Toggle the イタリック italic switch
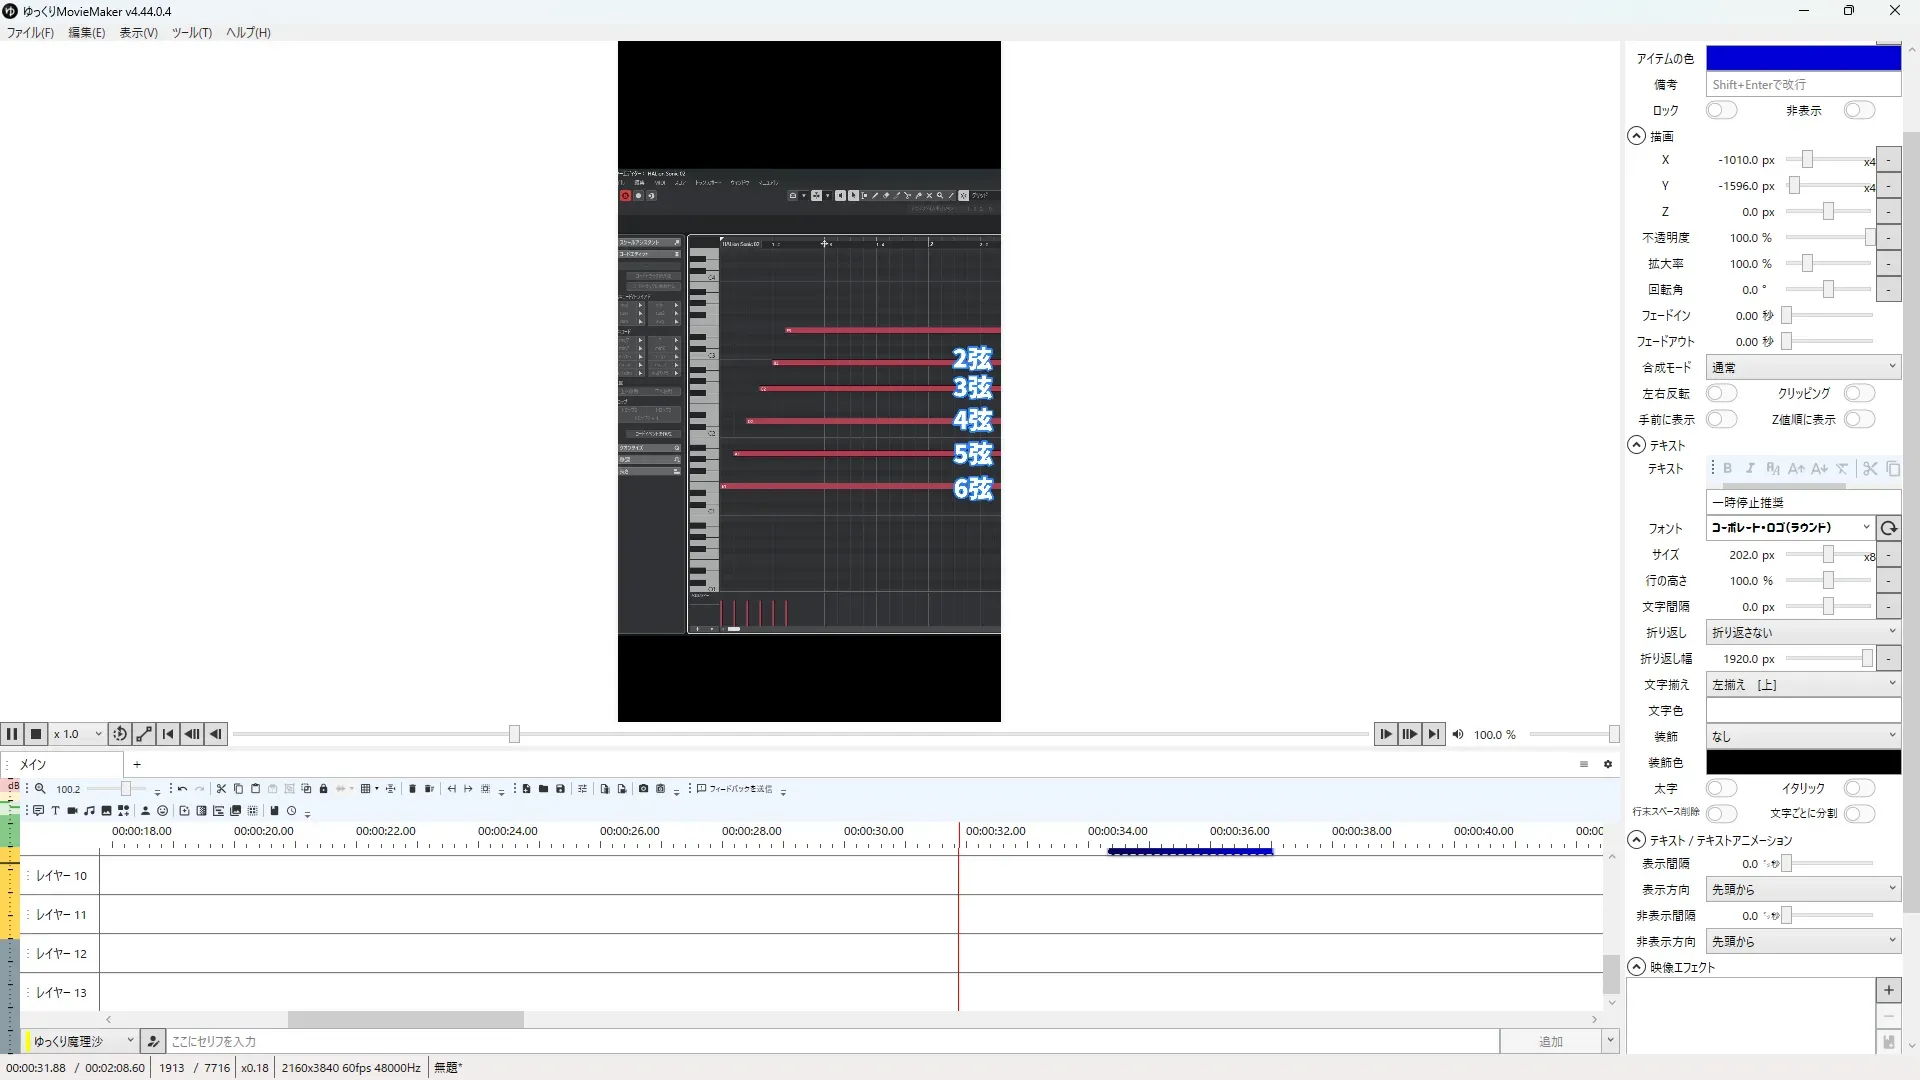Image resolution: width=1920 pixels, height=1080 pixels. [1859, 788]
